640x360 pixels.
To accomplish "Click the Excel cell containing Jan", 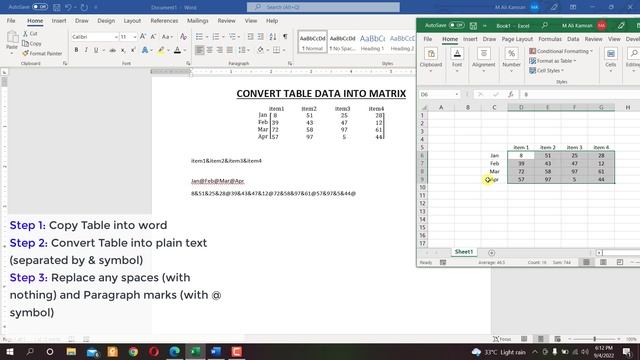I will point(494,156).
